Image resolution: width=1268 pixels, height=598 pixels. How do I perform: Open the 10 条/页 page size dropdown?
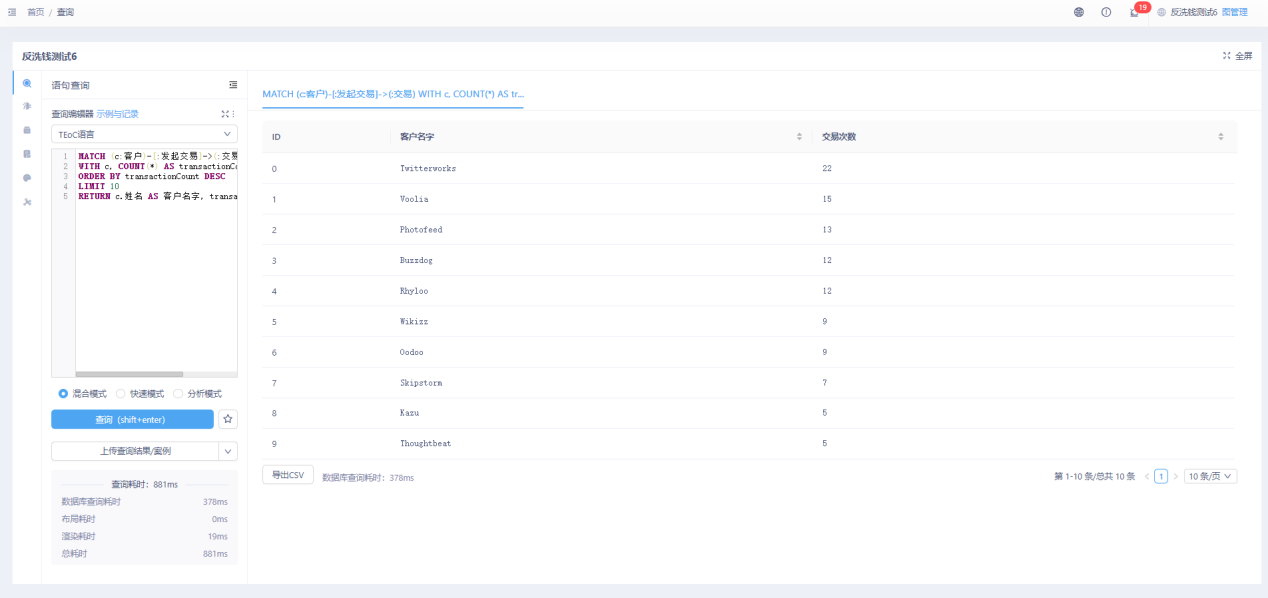click(x=1210, y=476)
